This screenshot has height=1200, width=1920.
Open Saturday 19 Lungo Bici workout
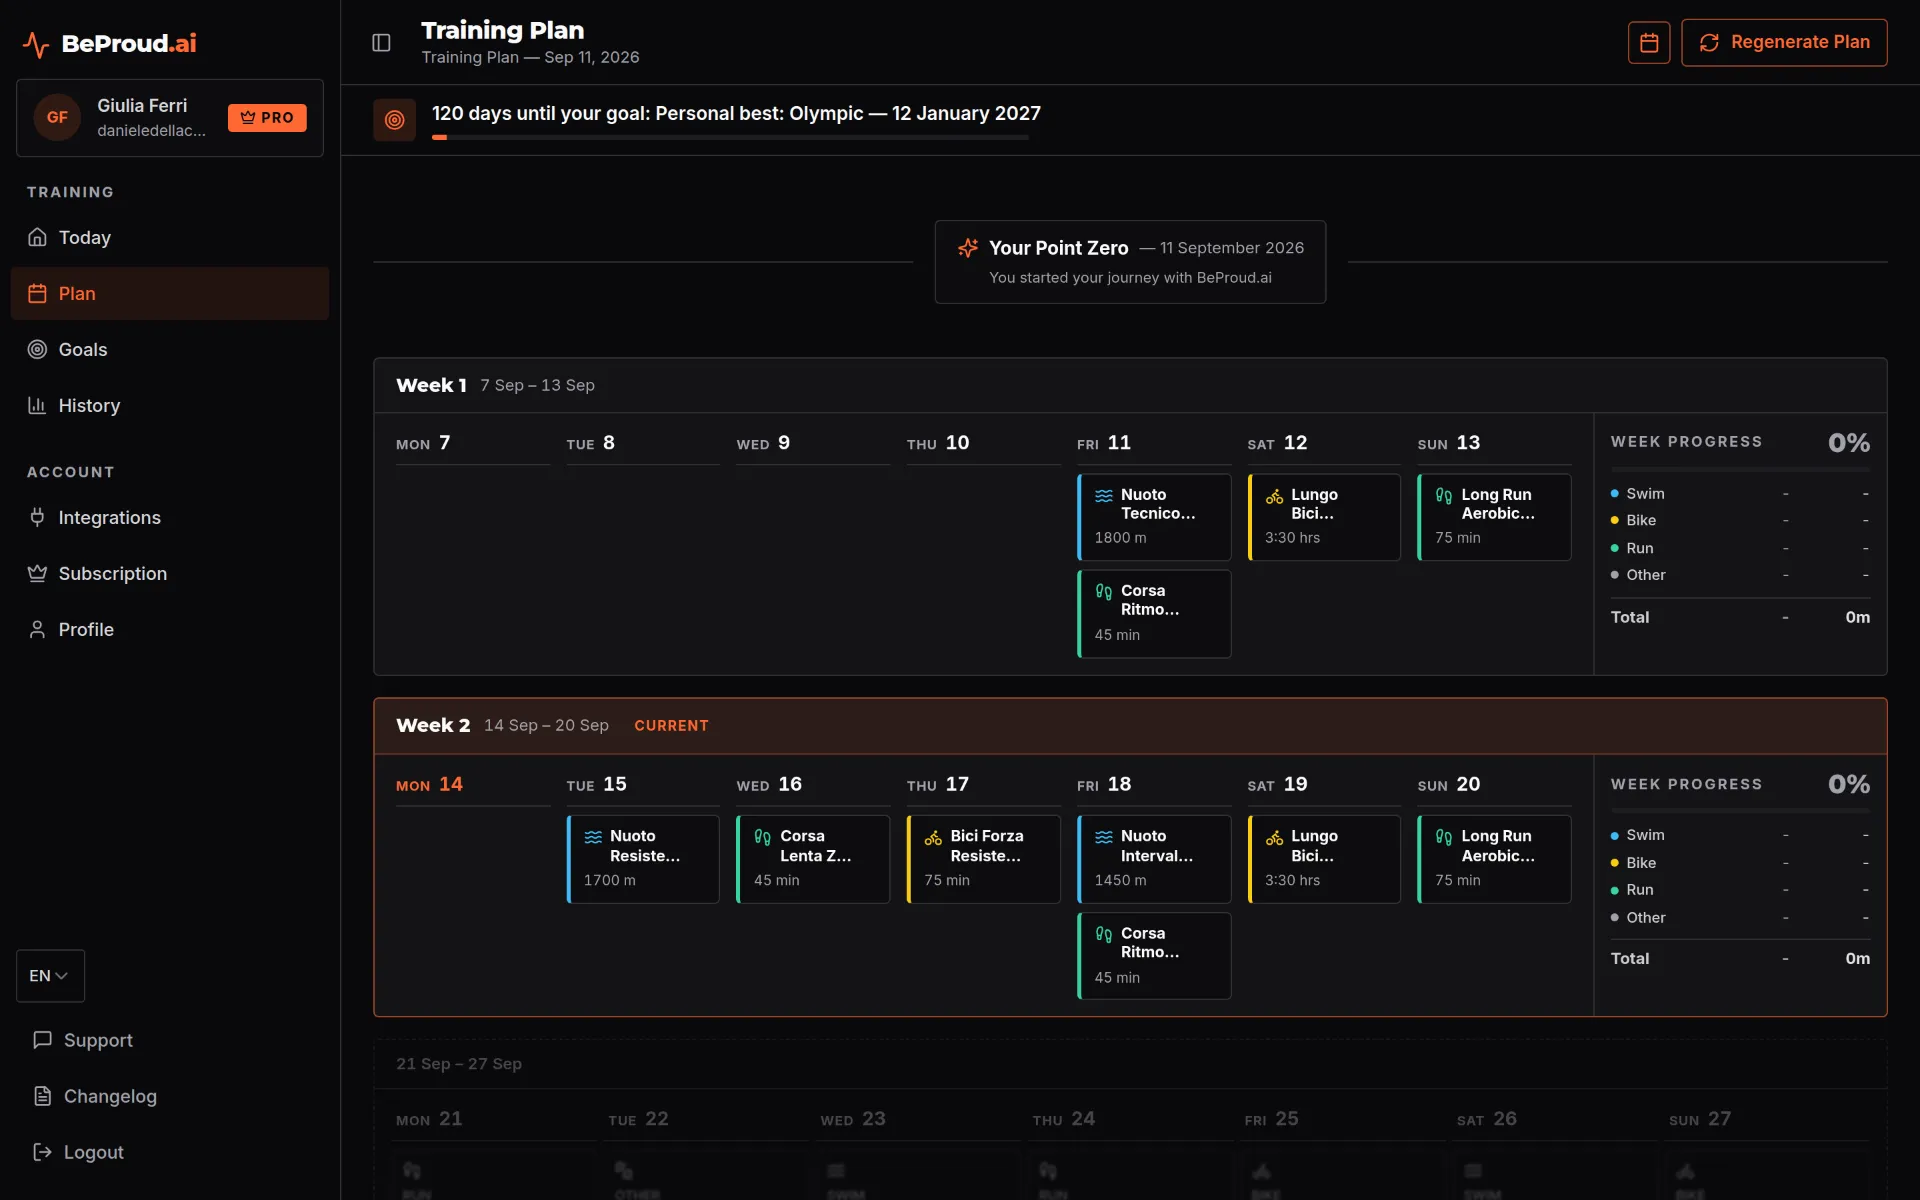1324,859
